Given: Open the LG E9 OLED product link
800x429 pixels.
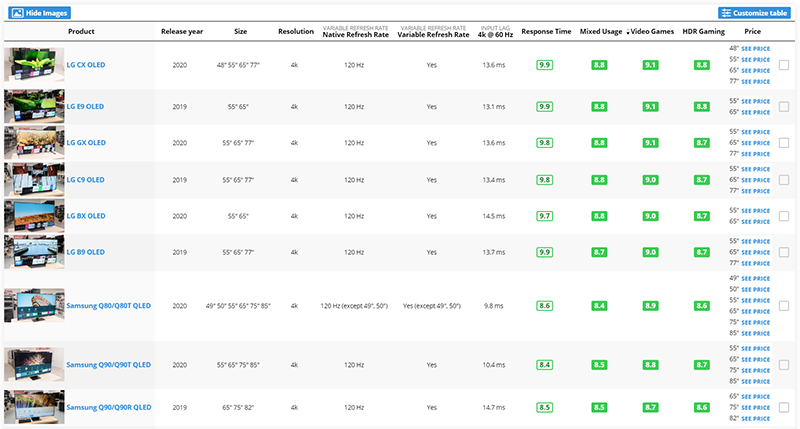Looking at the screenshot, I should point(85,107).
